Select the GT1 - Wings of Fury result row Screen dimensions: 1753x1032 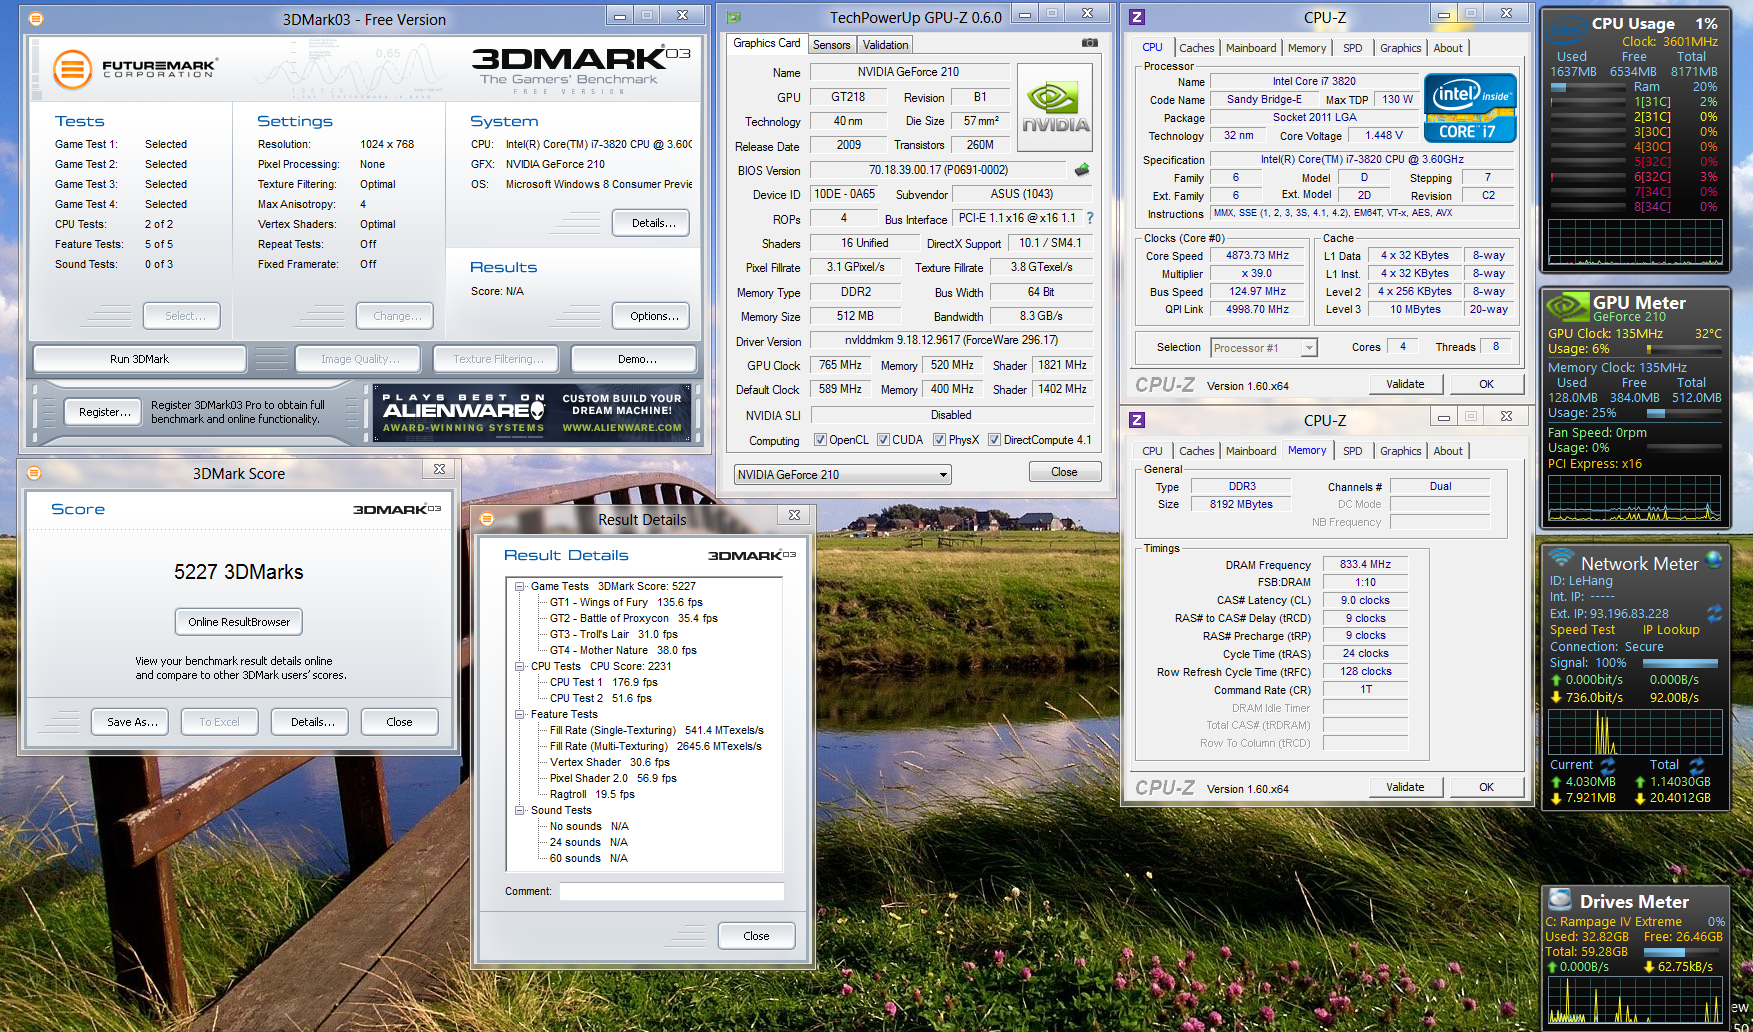point(626,603)
